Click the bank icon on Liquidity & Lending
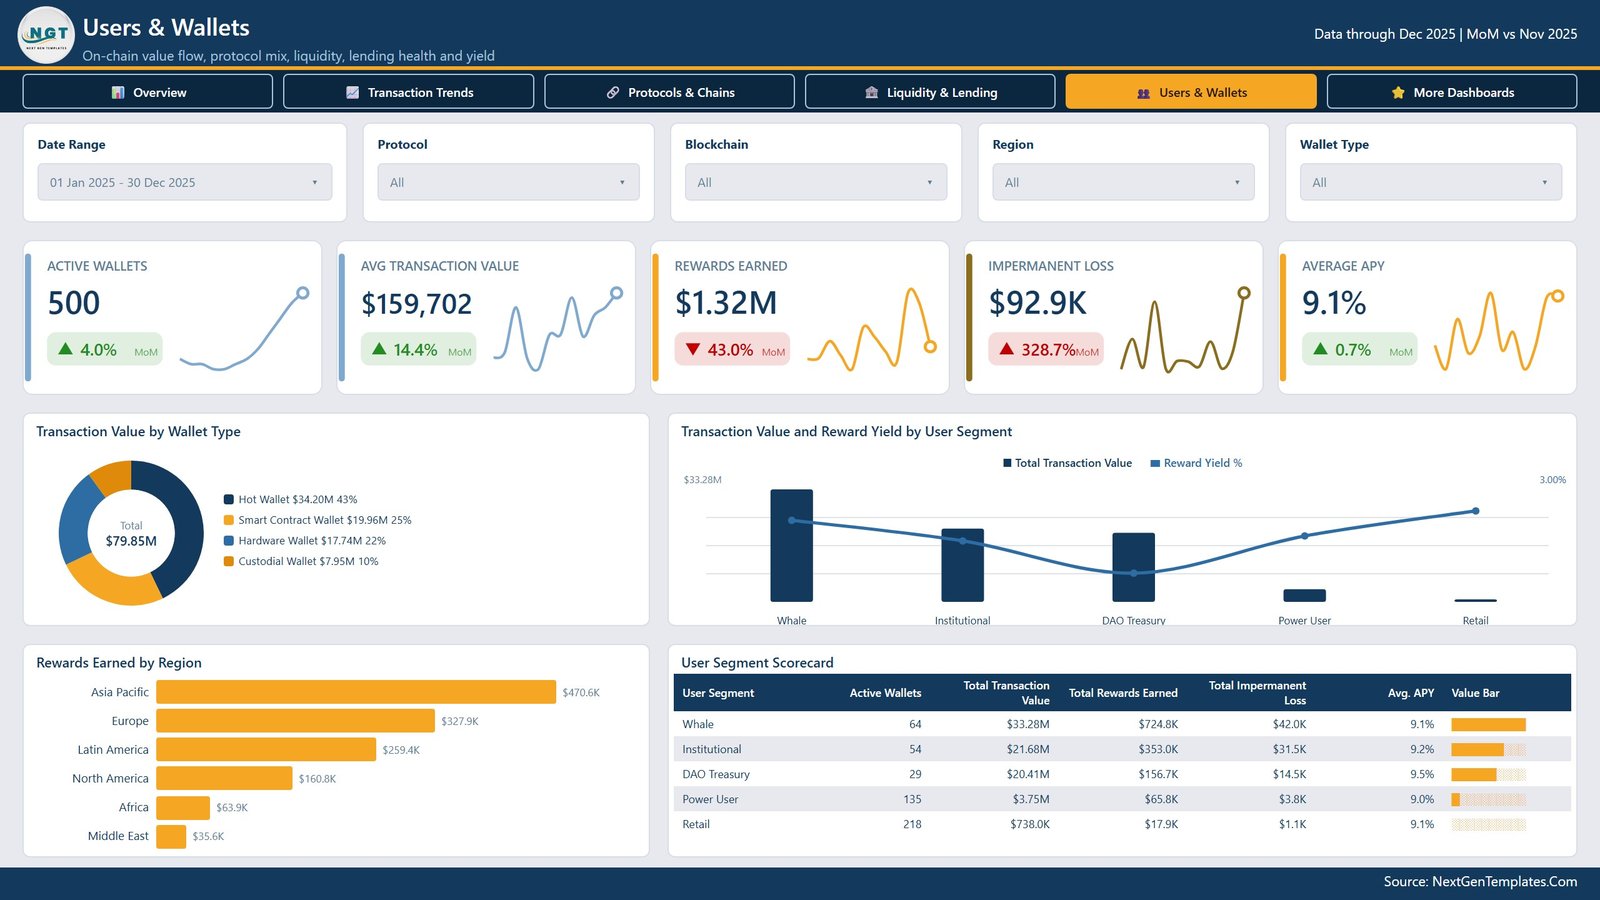The height and width of the screenshot is (900, 1600). pos(872,92)
